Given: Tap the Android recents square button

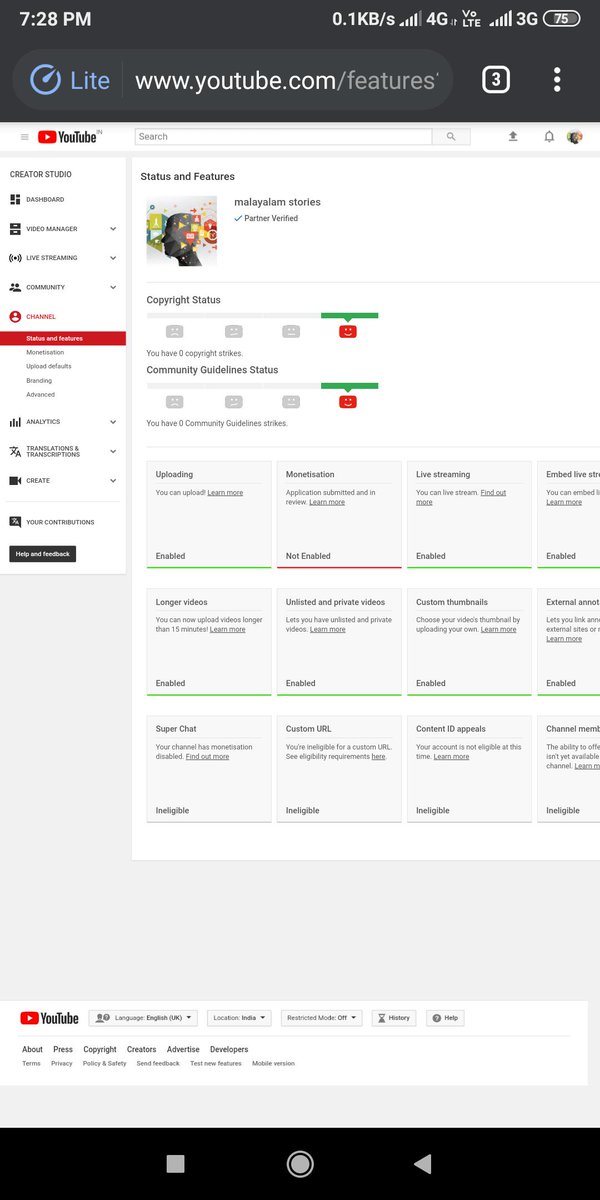Looking at the screenshot, I should point(175,1163).
